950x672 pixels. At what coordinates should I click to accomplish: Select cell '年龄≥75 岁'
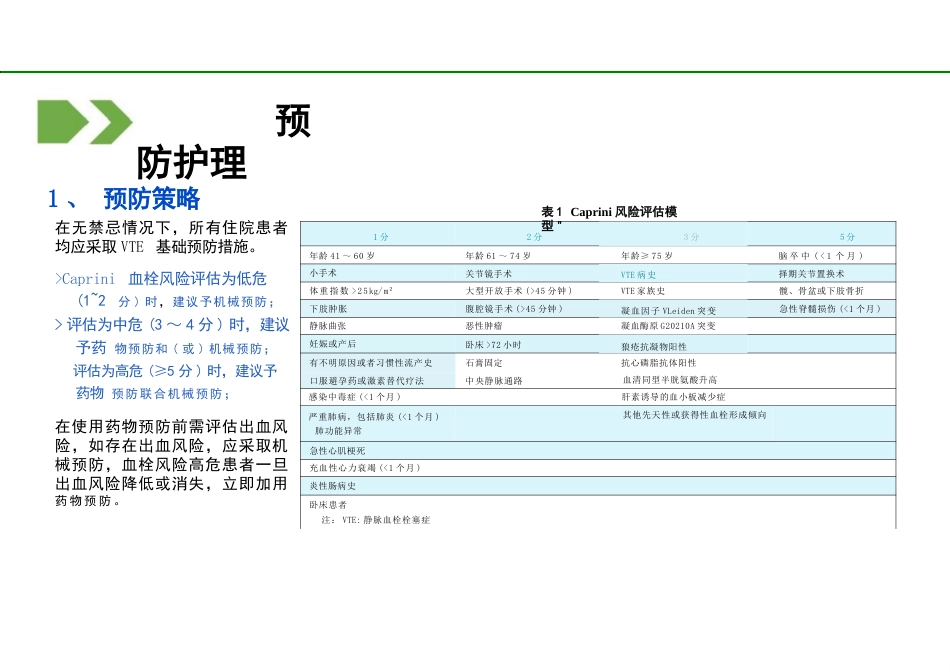coord(647,256)
